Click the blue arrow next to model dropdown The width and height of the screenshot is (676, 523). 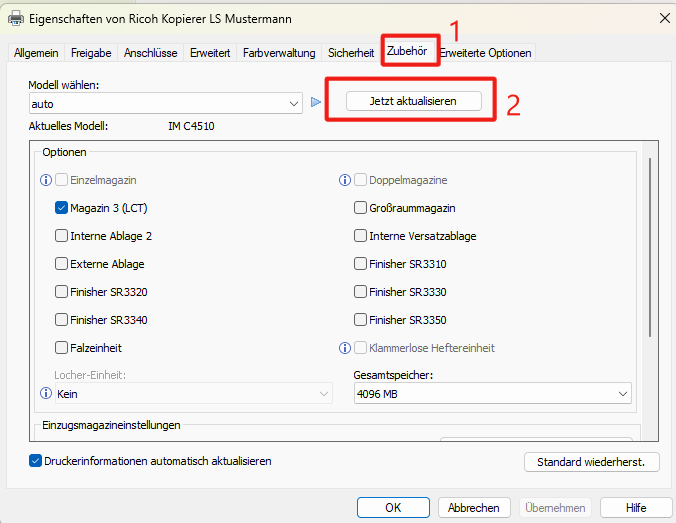(316, 102)
